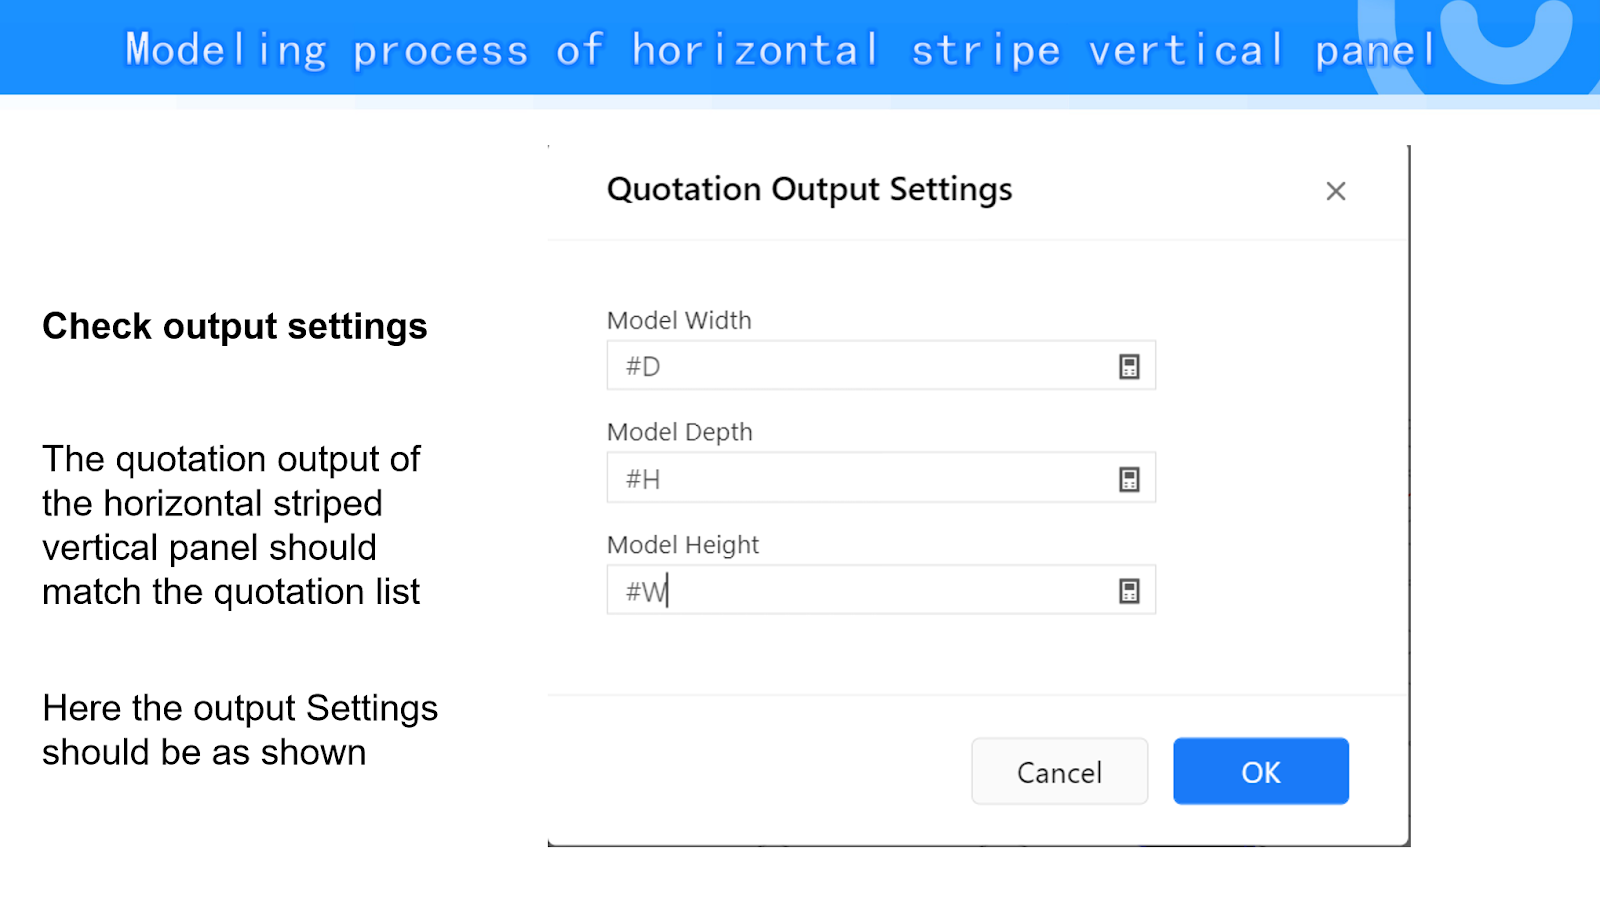Click the paragraph about matching the quotation list
1600x899 pixels.
[231, 526]
